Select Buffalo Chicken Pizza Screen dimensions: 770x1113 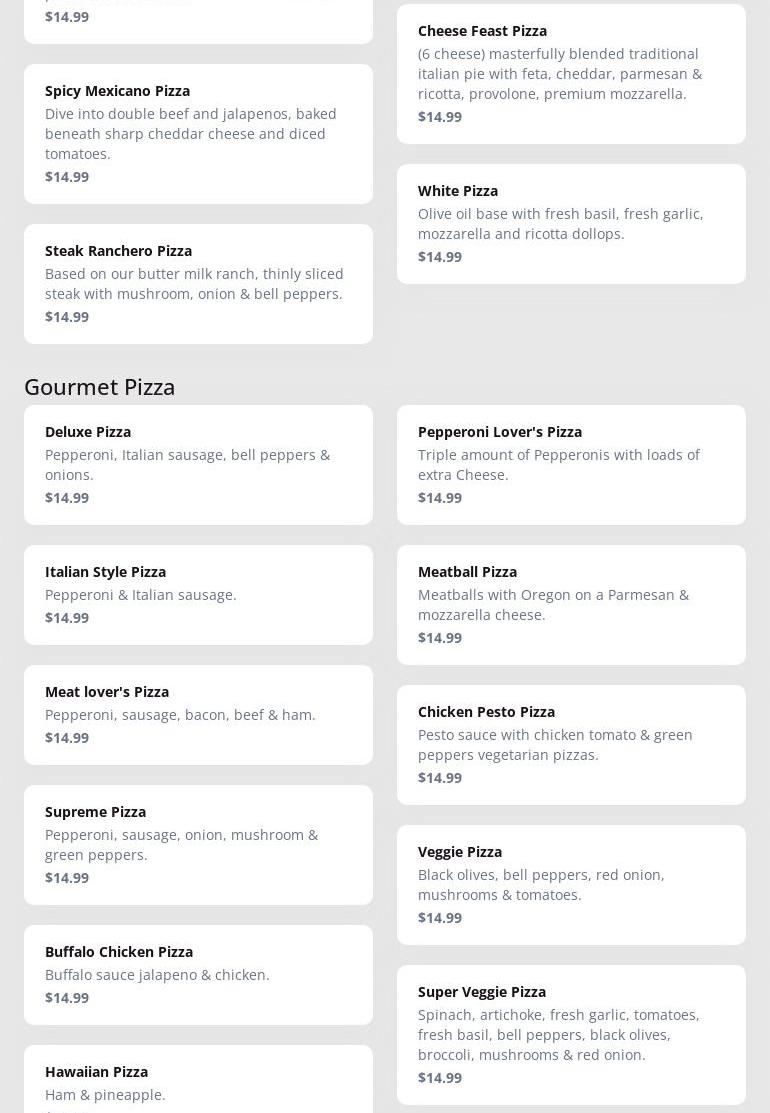pos(198,974)
